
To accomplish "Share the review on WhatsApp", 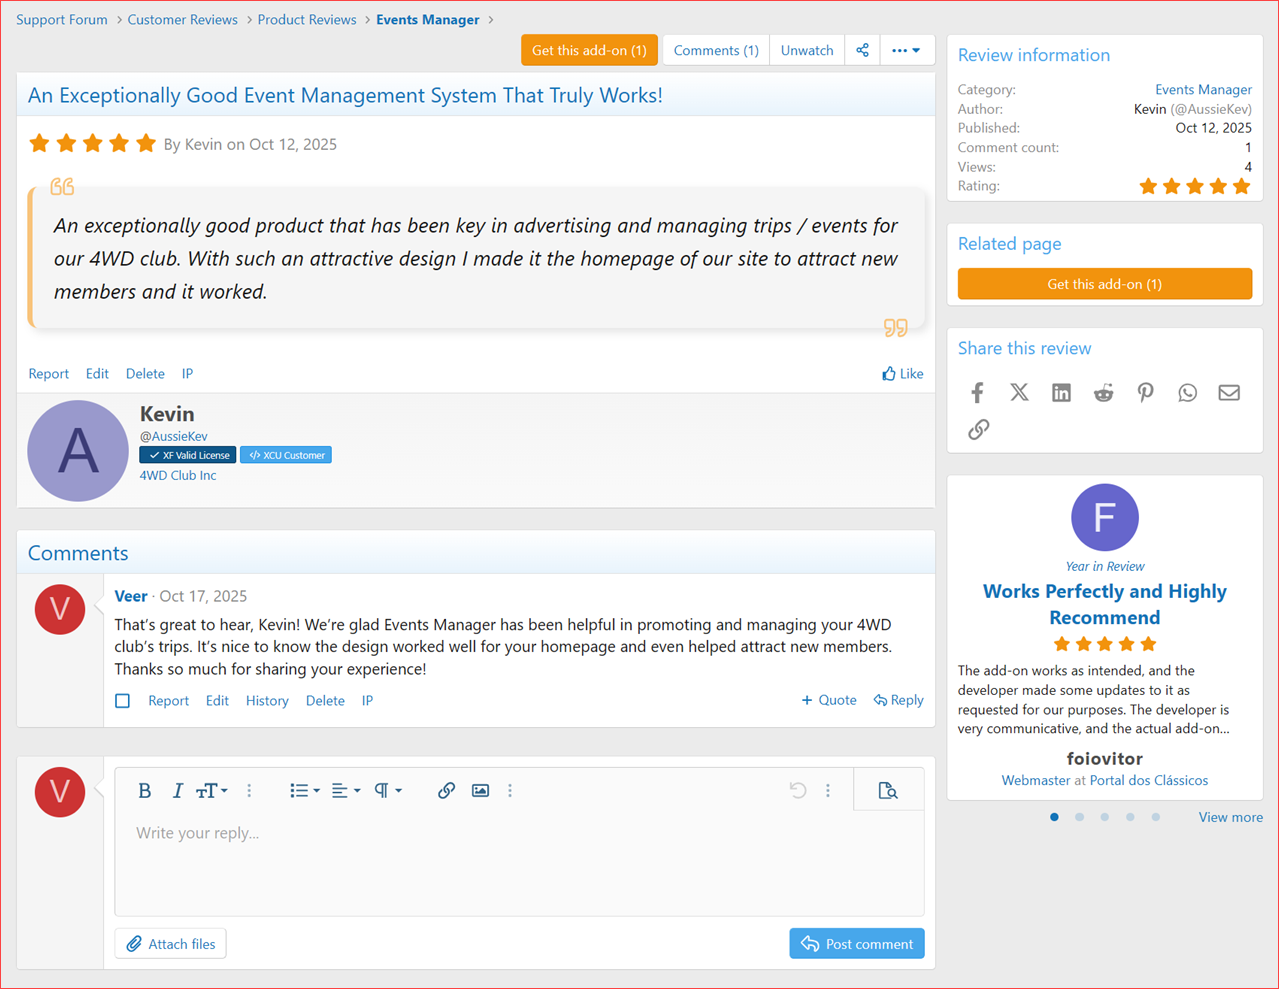I will coord(1187,392).
